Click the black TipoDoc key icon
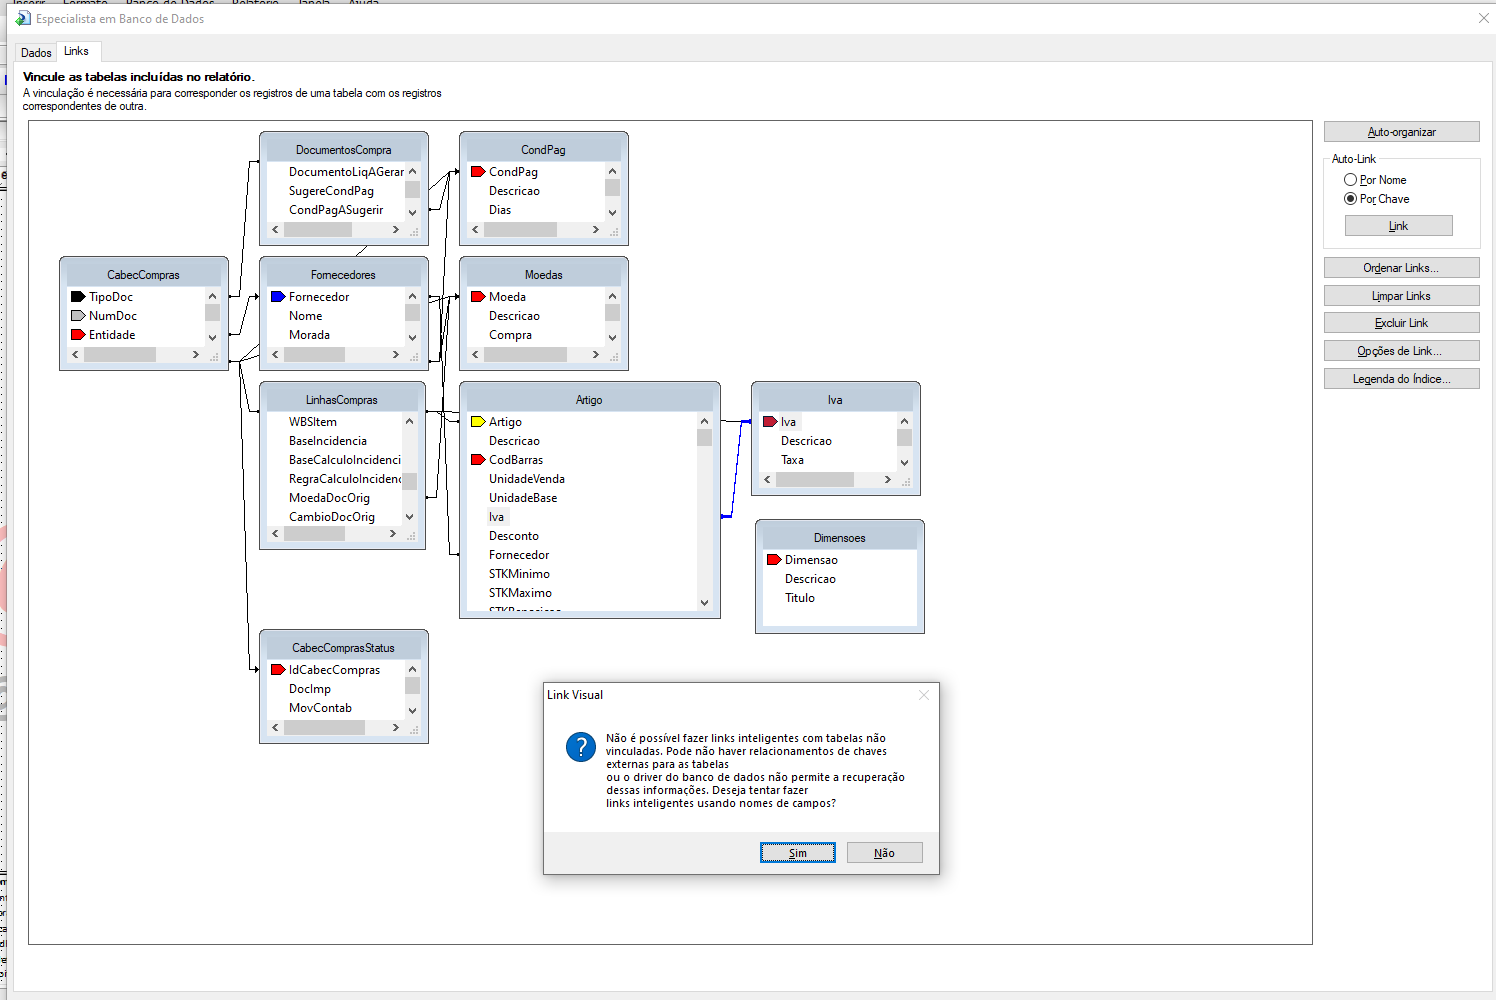This screenshot has height=1000, width=1496. coord(78,297)
